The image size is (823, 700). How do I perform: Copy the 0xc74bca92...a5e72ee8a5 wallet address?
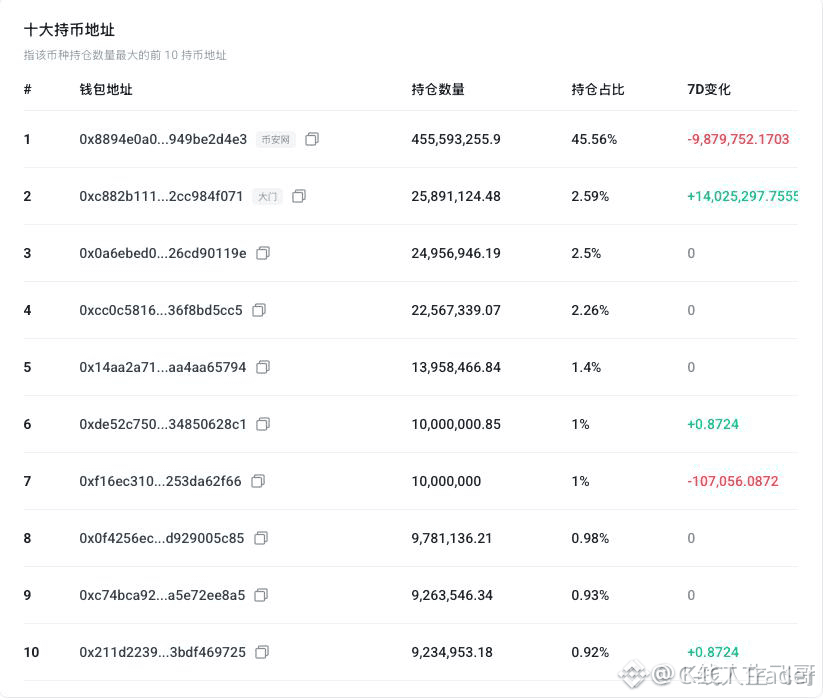click(x=261, y=595)
